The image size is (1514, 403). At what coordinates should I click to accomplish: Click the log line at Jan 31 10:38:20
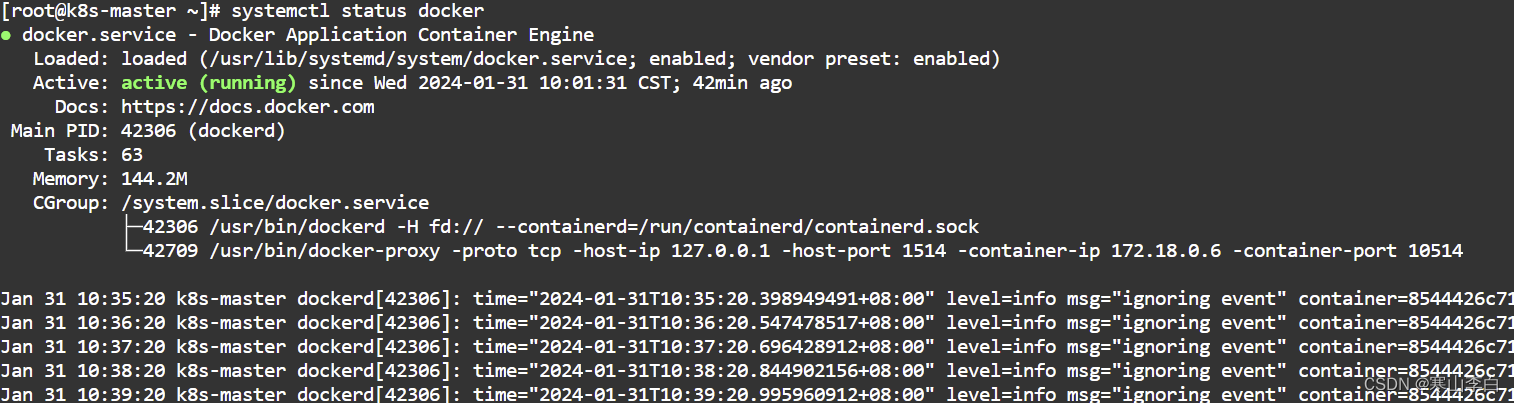(757, 370)
